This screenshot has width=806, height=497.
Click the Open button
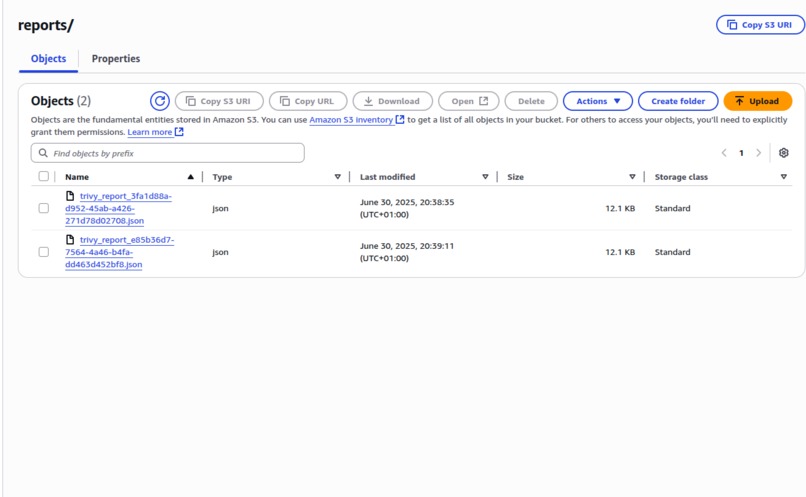click(468, 101)
